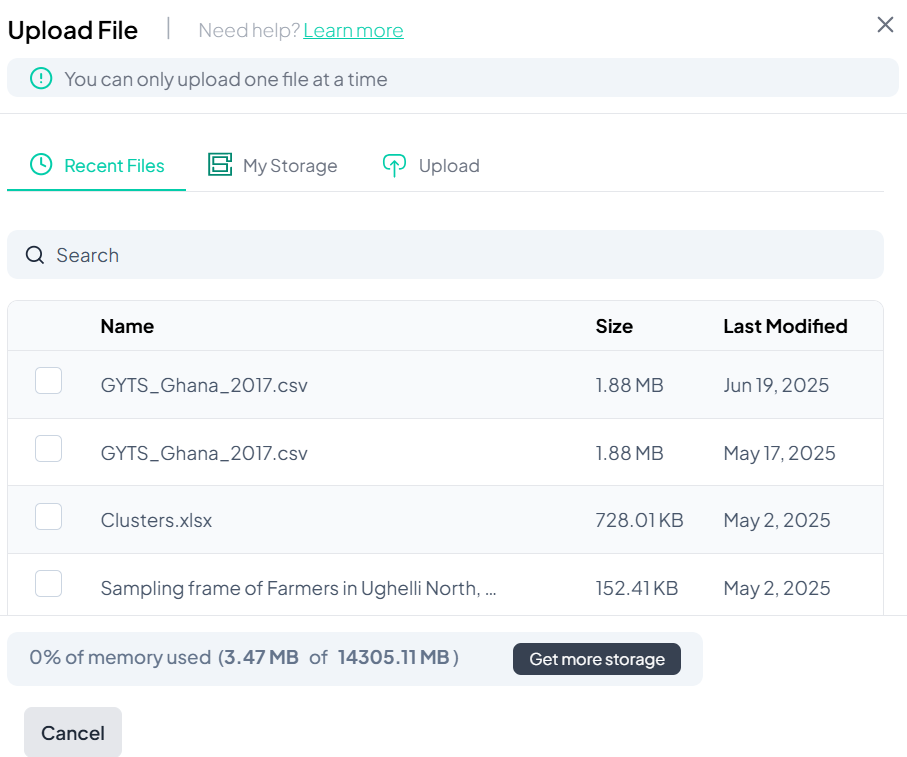Focus the Search input field
The height and width of the screenshot is (757, 907).
coord(460,255)
